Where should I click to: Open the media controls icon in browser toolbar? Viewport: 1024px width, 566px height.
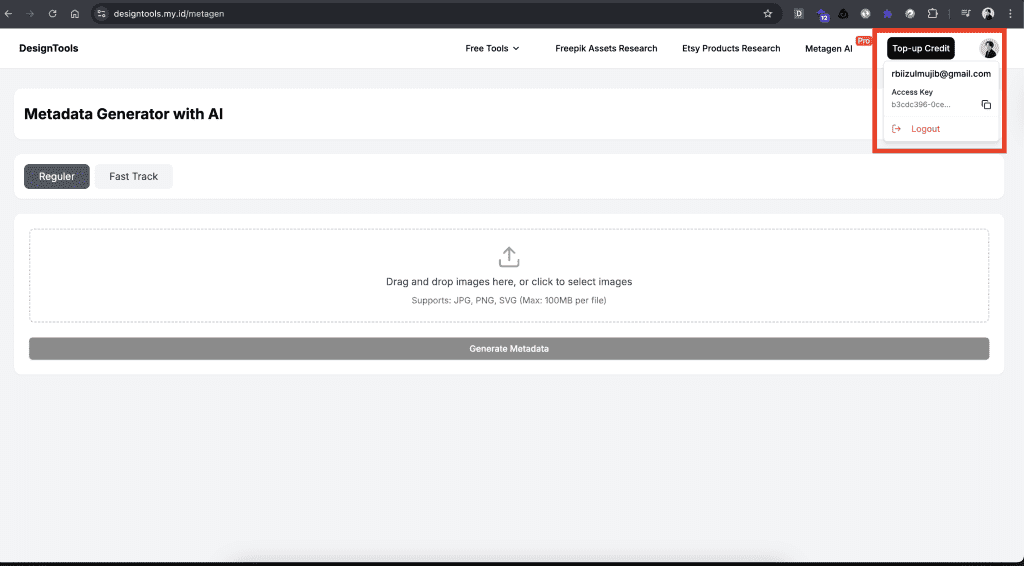pyautogui.click(x=965, y=14)
